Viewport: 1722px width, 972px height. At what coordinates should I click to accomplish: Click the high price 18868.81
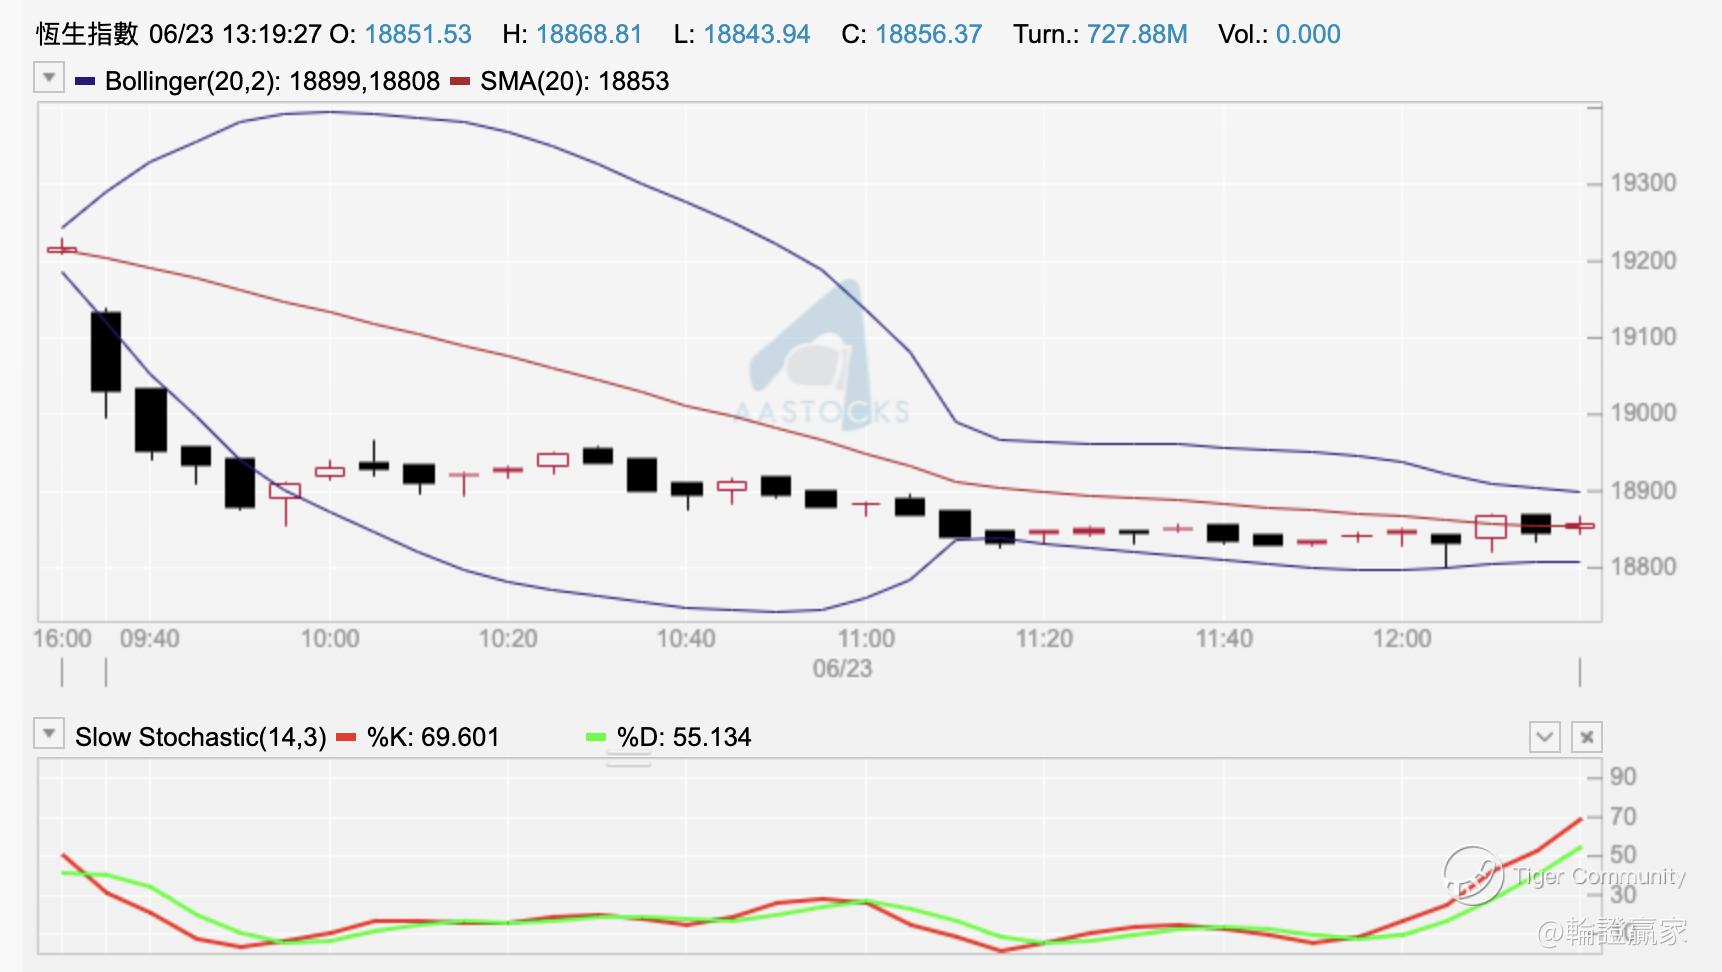click(x=589, y=34)
